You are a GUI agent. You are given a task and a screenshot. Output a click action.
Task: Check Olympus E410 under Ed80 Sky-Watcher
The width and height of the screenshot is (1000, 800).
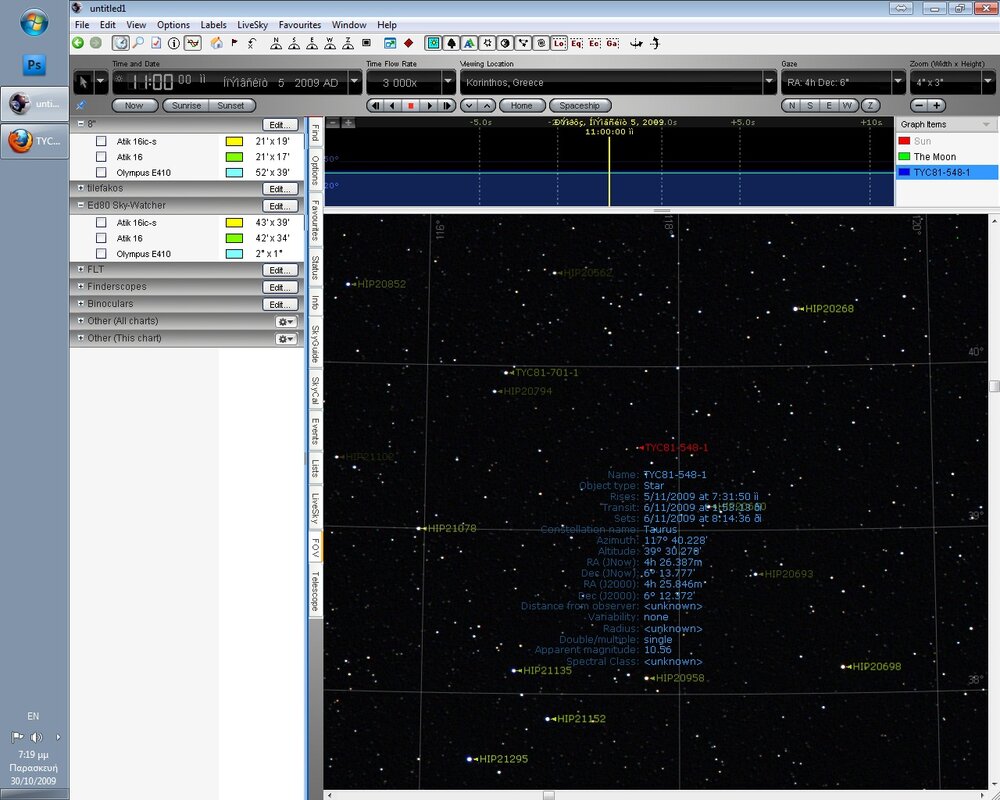tap(101, 254)
